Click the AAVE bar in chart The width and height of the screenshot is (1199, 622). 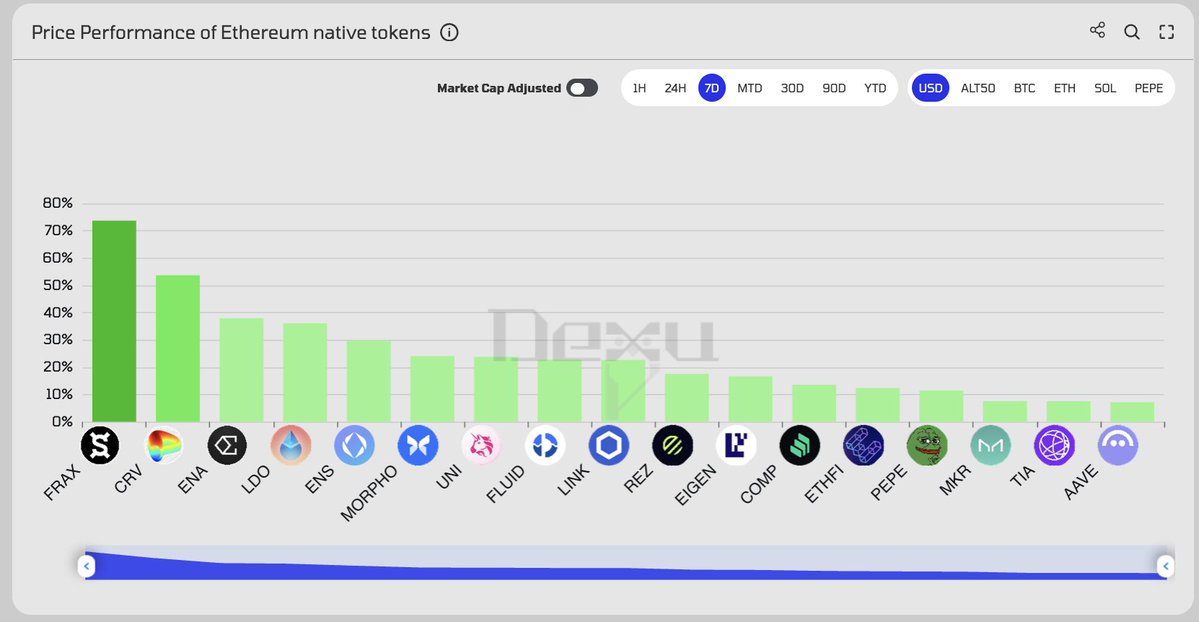click(x=1132, y=412)
